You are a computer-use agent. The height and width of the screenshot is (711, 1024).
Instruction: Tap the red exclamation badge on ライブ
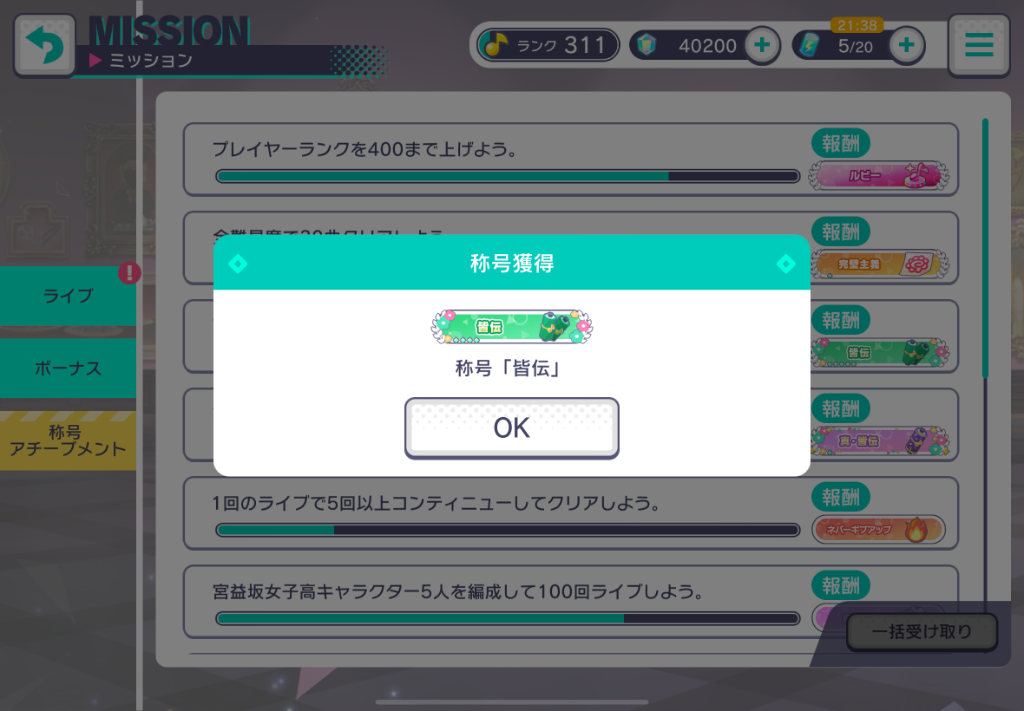coord(129,272)
